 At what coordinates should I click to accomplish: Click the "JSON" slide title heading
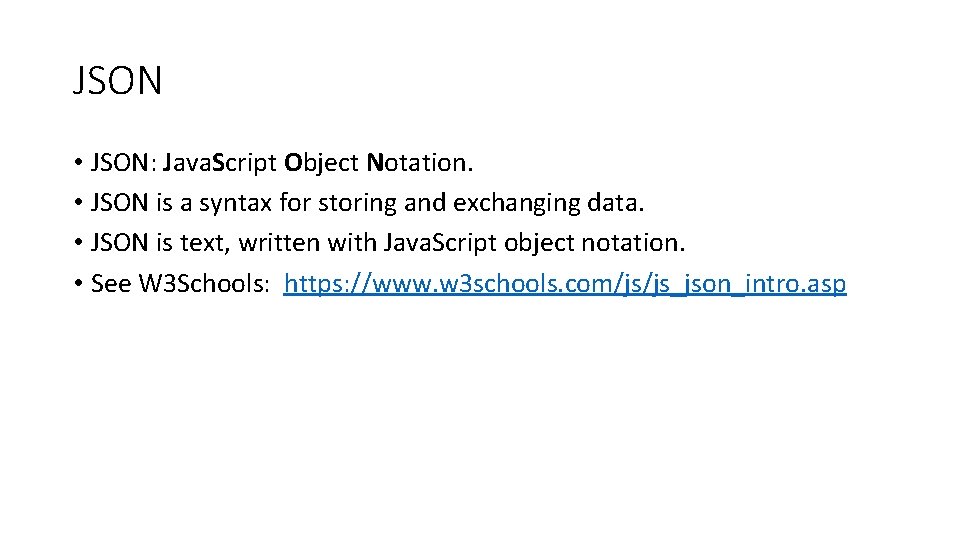click(117, 81)
